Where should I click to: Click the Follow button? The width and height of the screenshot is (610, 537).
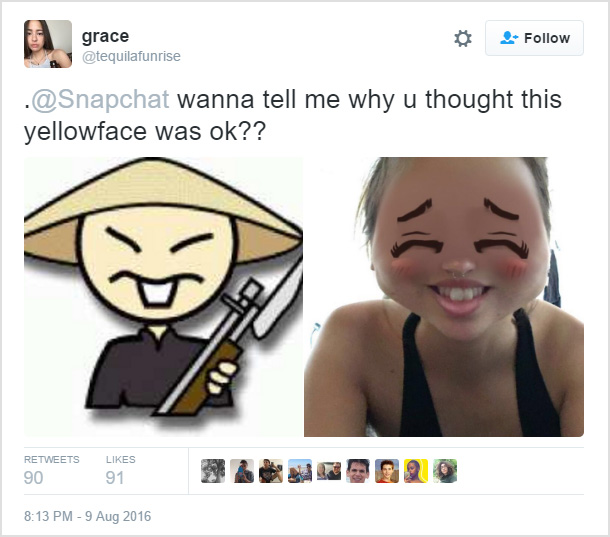pyautogui.click(x=534, y=38)
